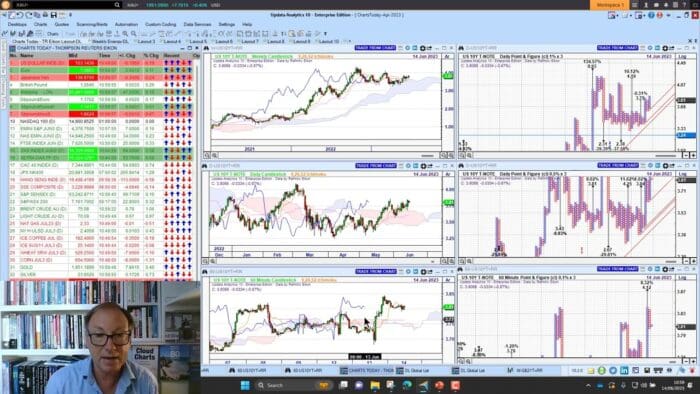700x394 pixels.
Task: Open the Data Services menu
Action: click(197, 24)
